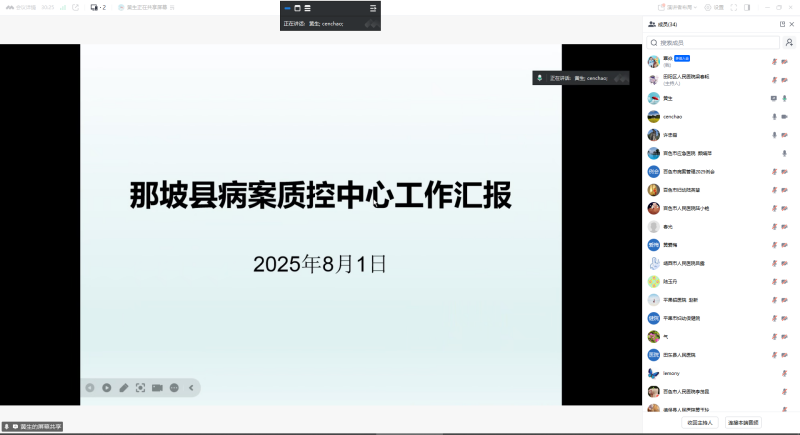Pop out the members panel
The height and width of the screenshot is (435, 800).
coord(782,24)
